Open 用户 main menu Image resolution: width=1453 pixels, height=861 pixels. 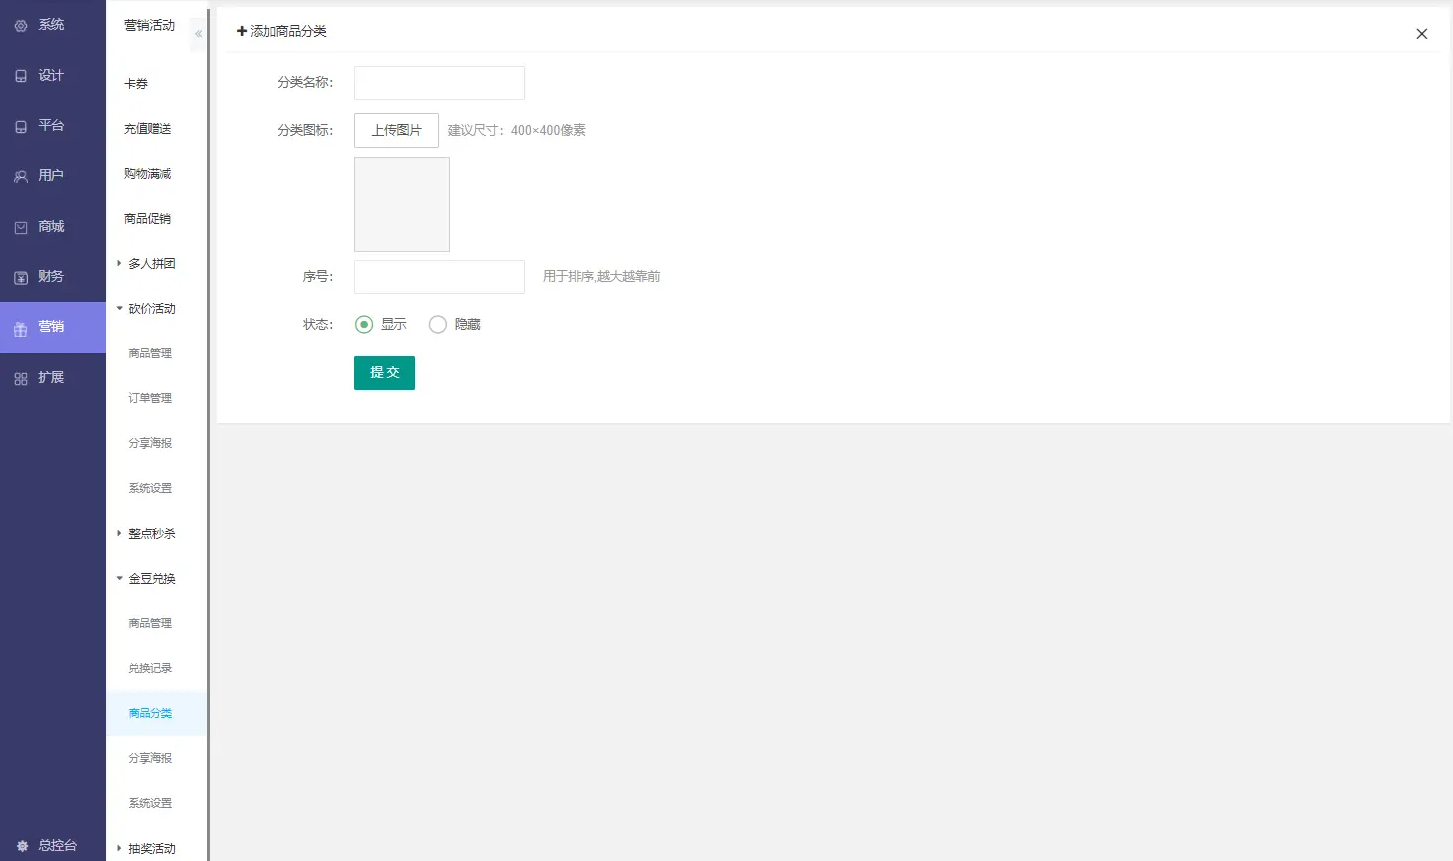pyautogui.click(x=53, y=175)
